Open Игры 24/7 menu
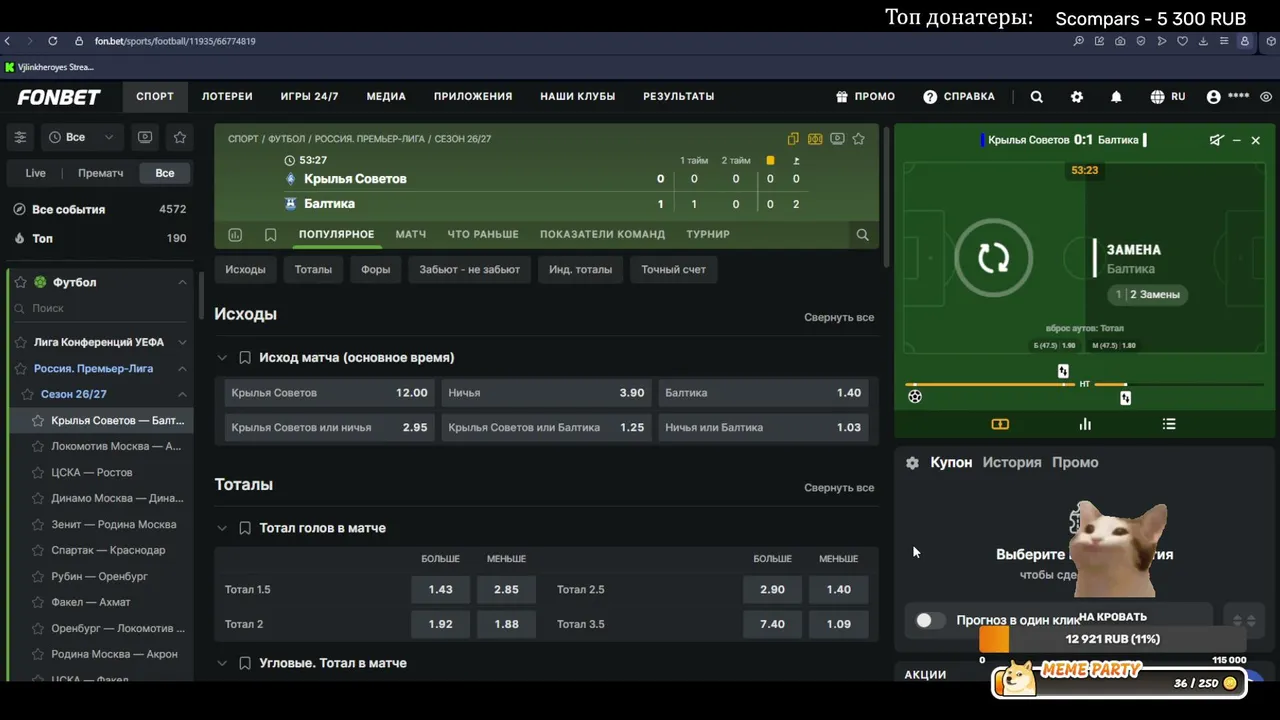This screenshot has height=720, width=1280. [309, 97]
